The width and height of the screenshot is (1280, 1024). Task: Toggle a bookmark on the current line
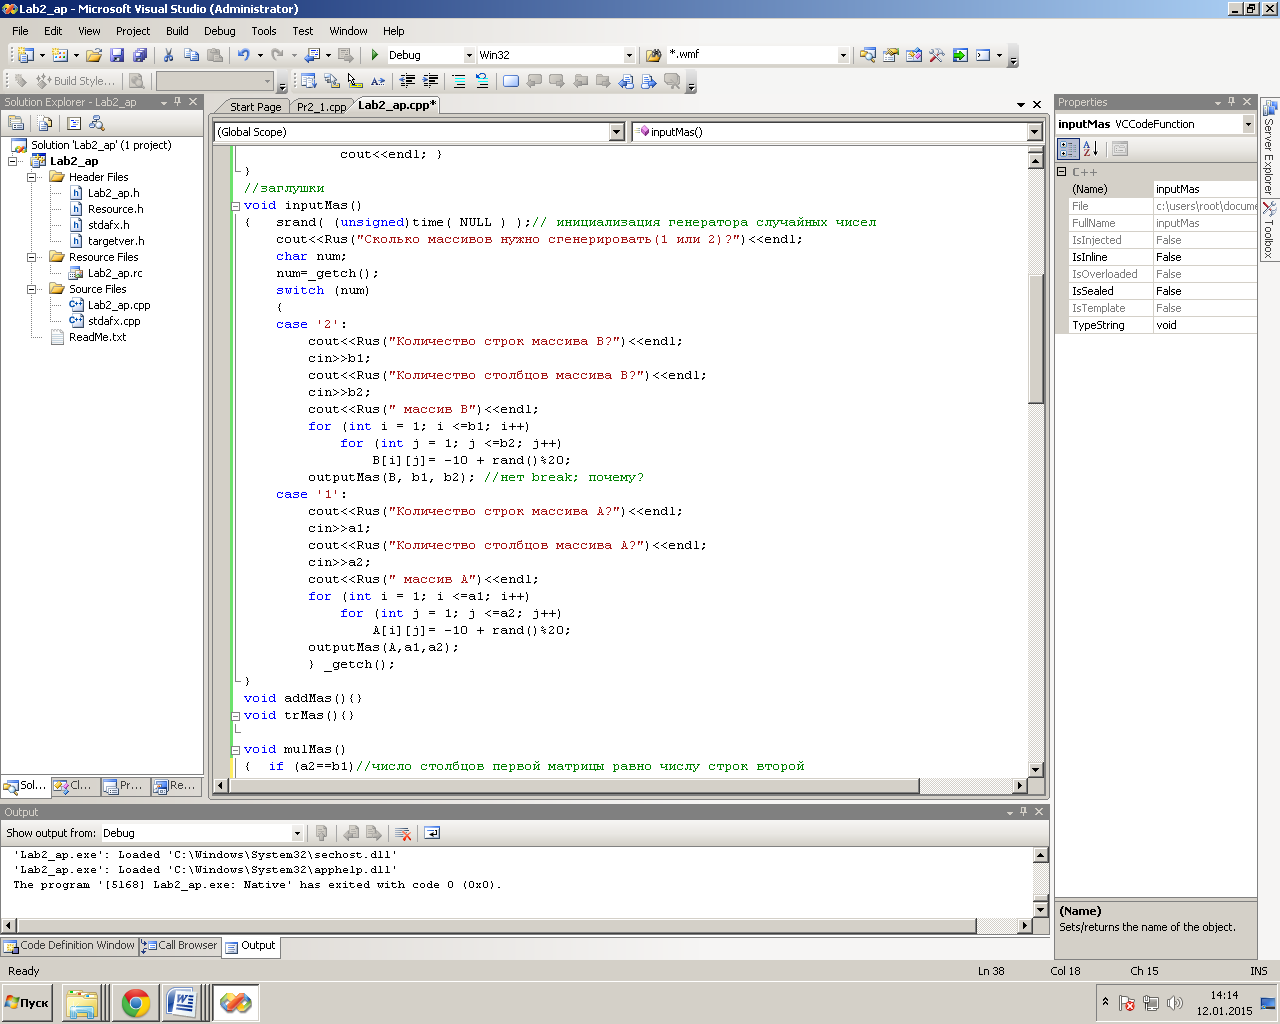coord(511,81)
